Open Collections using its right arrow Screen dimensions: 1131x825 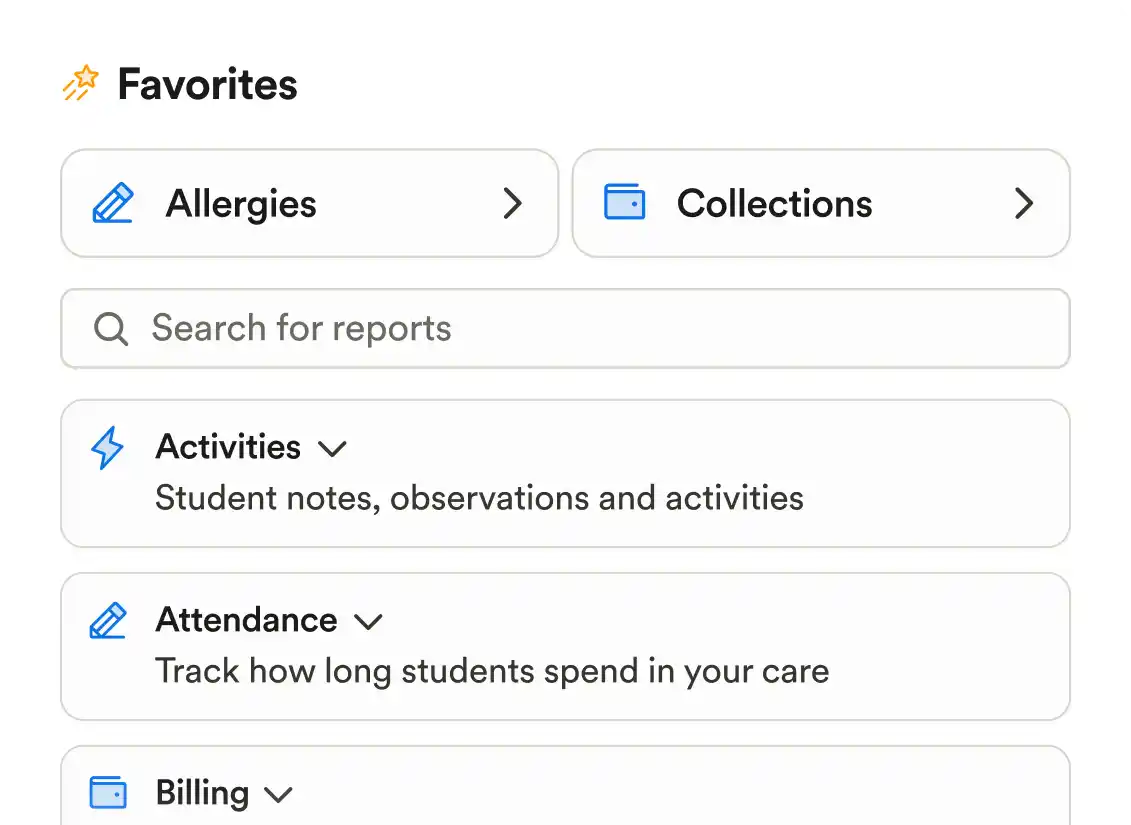click(1023, 203)
